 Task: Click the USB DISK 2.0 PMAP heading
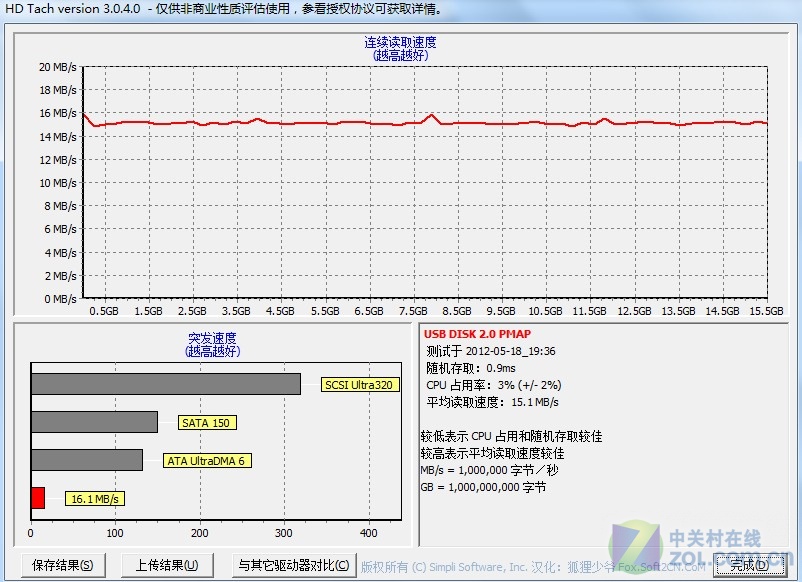tap(476, 334)
